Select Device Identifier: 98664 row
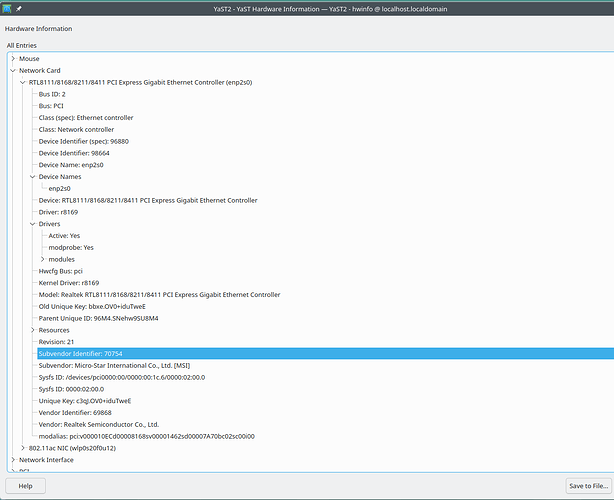The height and width of the screenshot is (500, 614). 74,153
